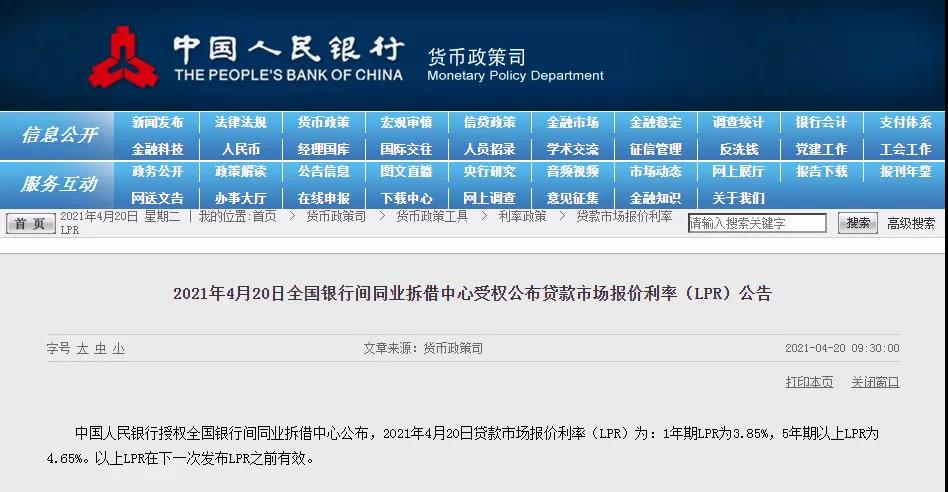The height and width of the screenshot is (492, 948).
Task: Open the 新闻发布 menu item
Action: click(x=157, y=123)
